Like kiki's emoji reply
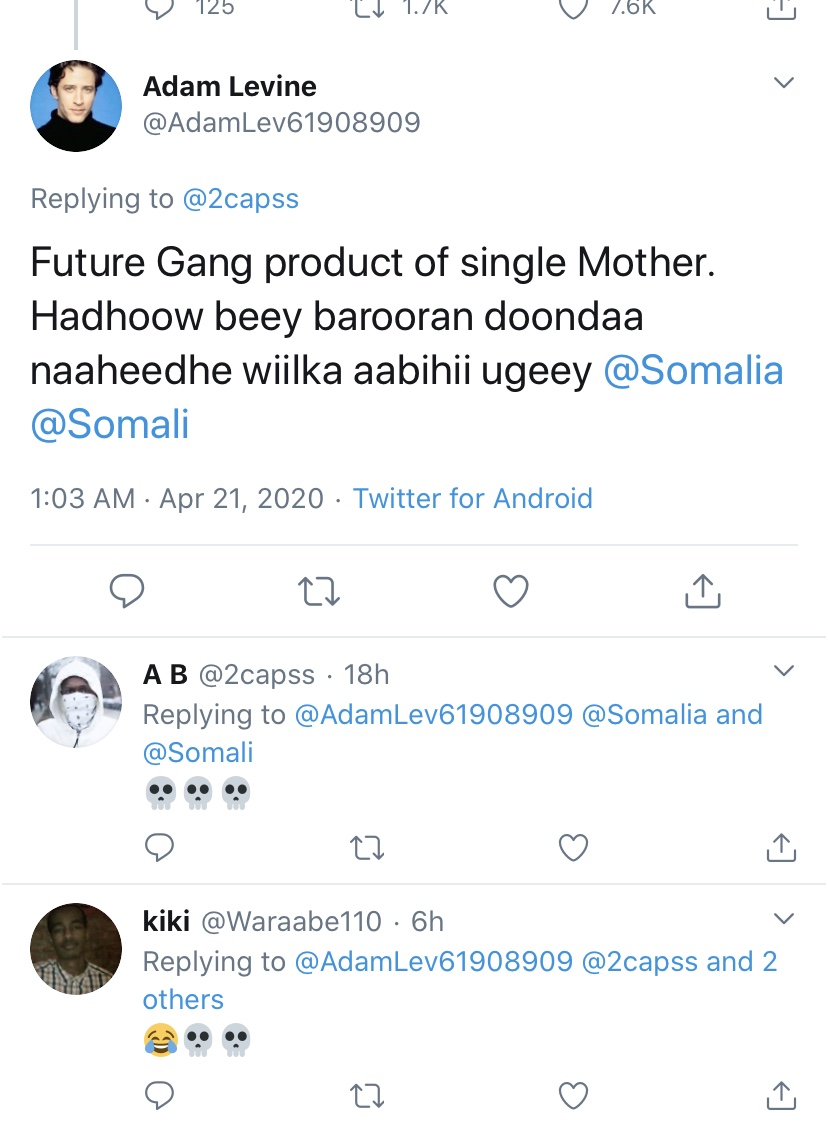The image size is (828, 1122). [573, 1096]
